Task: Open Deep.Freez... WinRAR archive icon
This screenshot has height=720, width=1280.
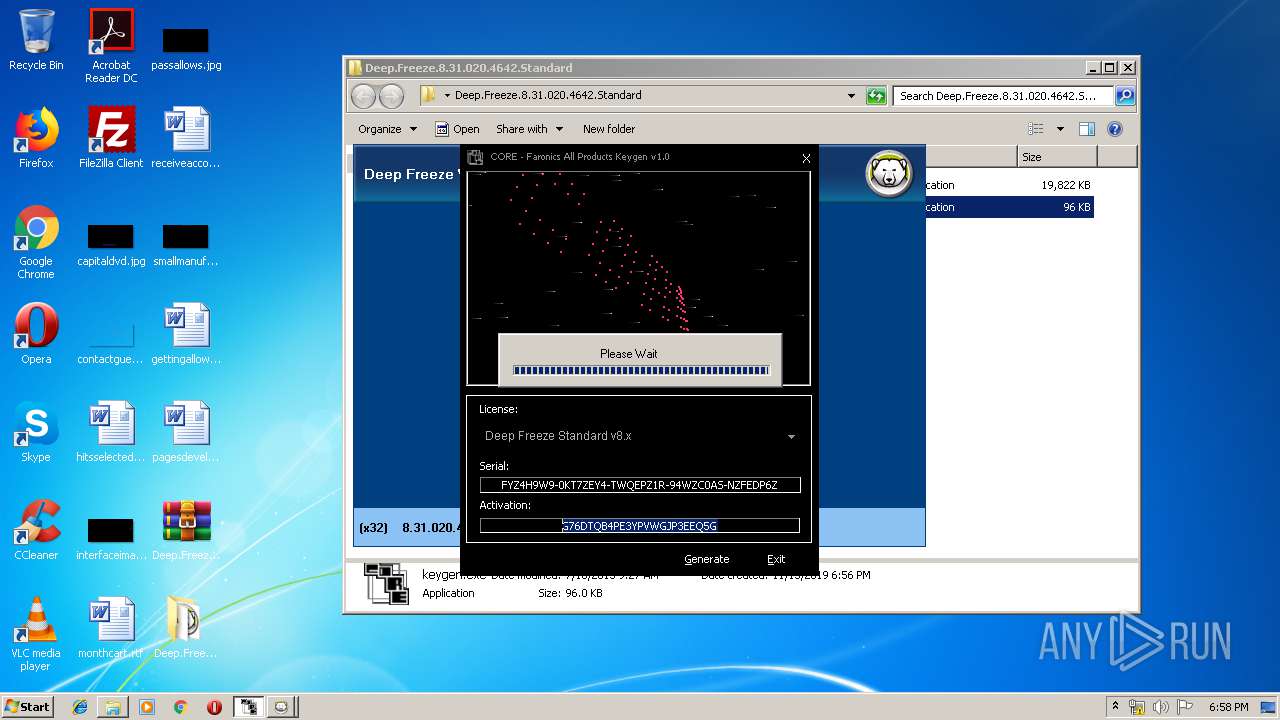Action: 186,530
